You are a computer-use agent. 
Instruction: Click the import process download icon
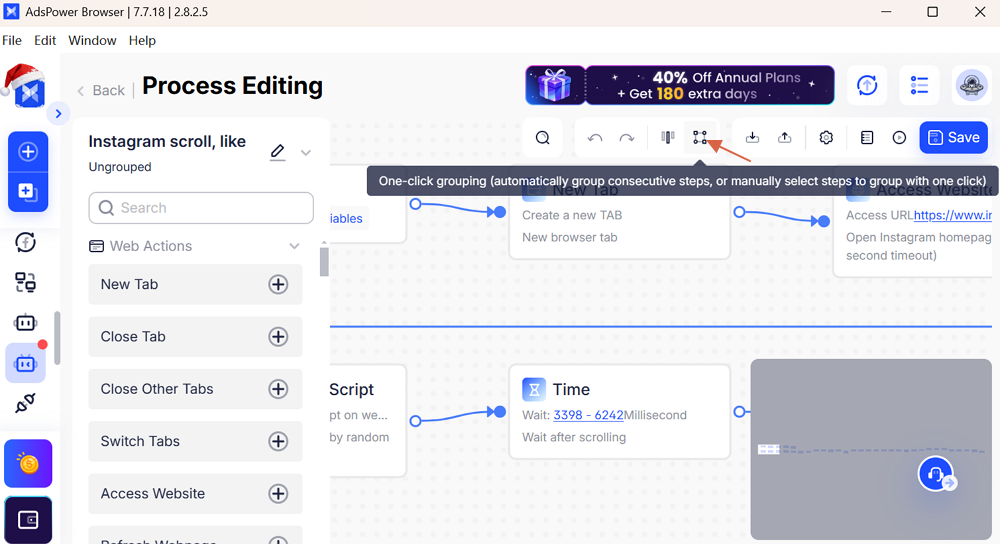pos(753,138)
